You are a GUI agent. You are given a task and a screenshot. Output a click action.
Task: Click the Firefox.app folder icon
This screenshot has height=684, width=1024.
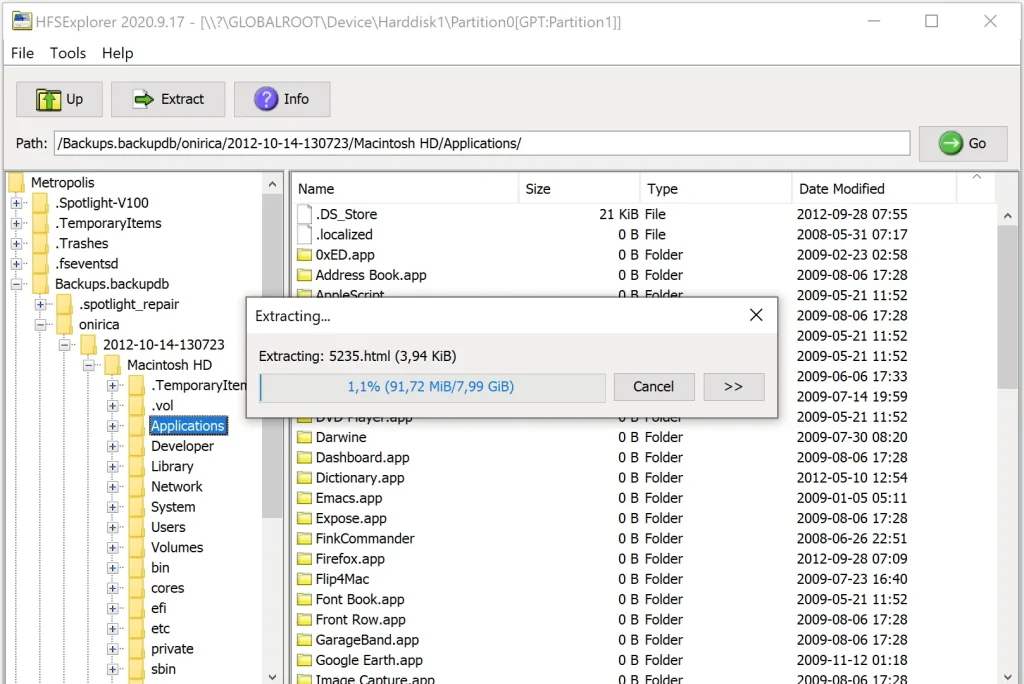point(305,559)
